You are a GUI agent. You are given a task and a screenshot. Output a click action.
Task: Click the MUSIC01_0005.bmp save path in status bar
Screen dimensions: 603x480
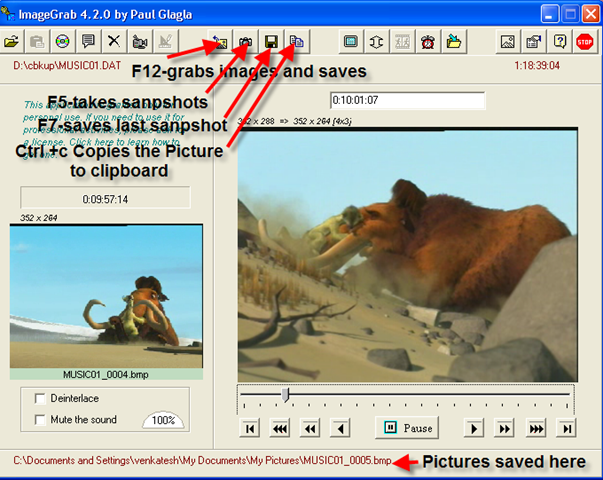[203, 460]
